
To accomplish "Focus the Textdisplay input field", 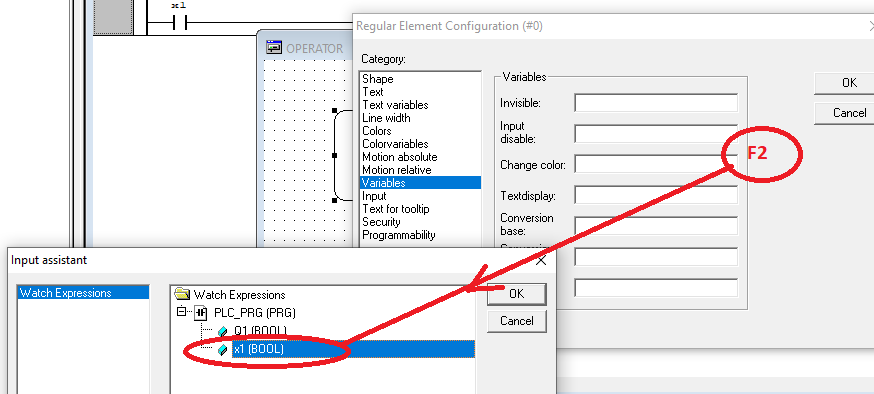I will [656, 196].
